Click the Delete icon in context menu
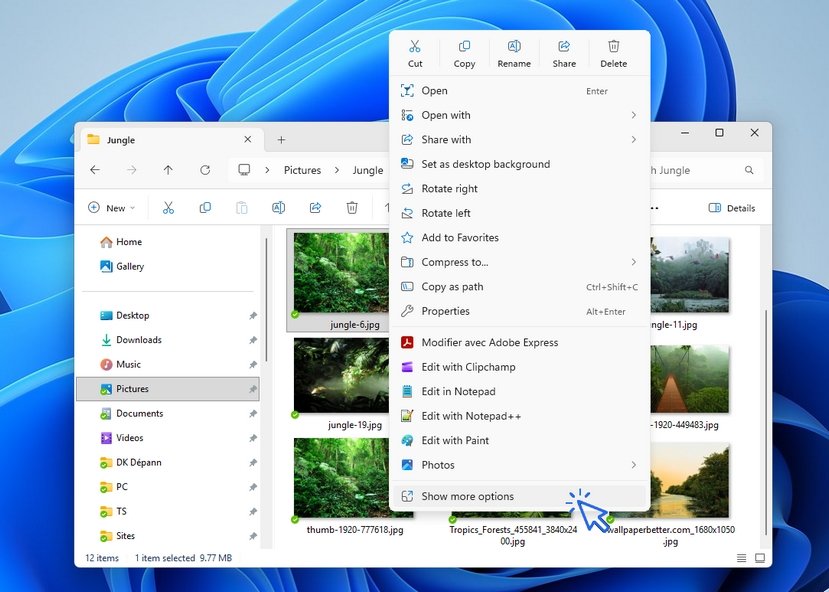829x592 pixels. [x=613, y=53]
